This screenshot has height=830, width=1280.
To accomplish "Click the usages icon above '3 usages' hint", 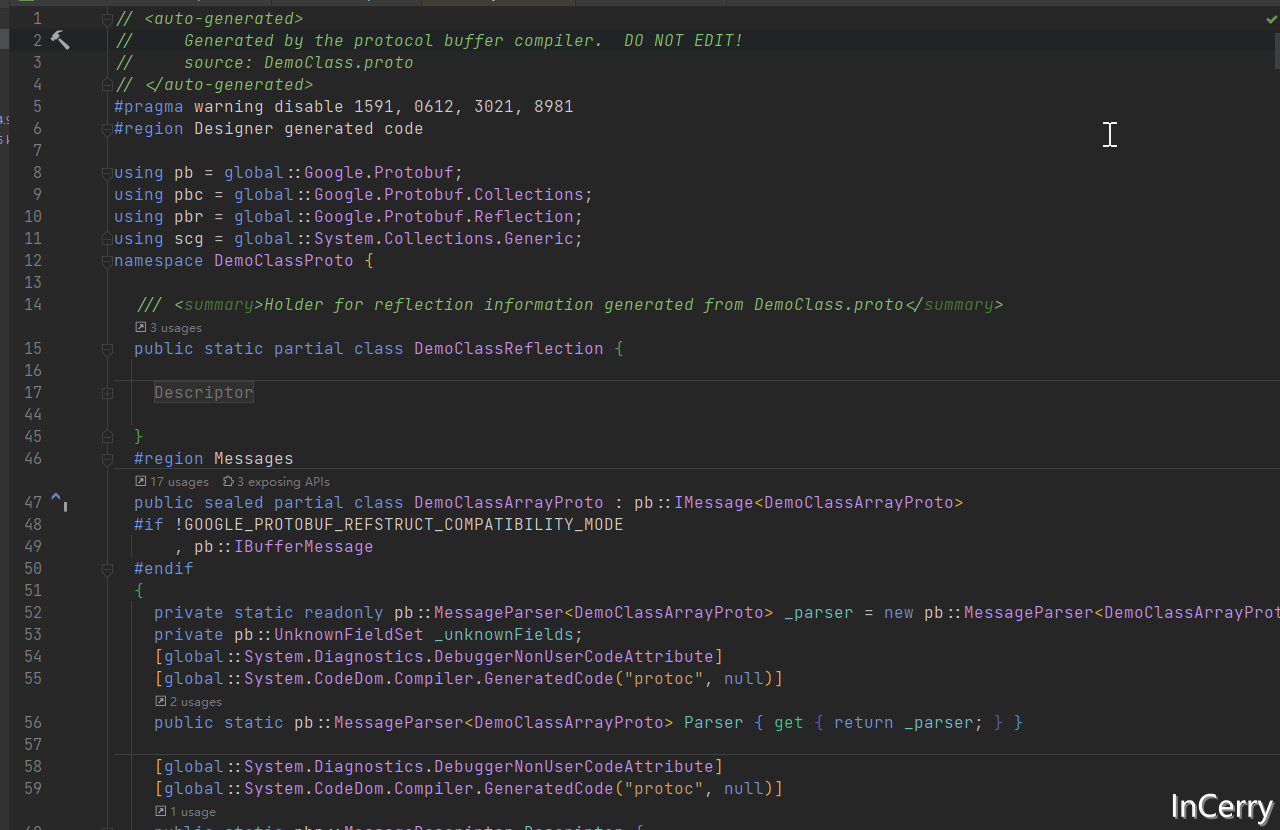I will coord(139,327).
